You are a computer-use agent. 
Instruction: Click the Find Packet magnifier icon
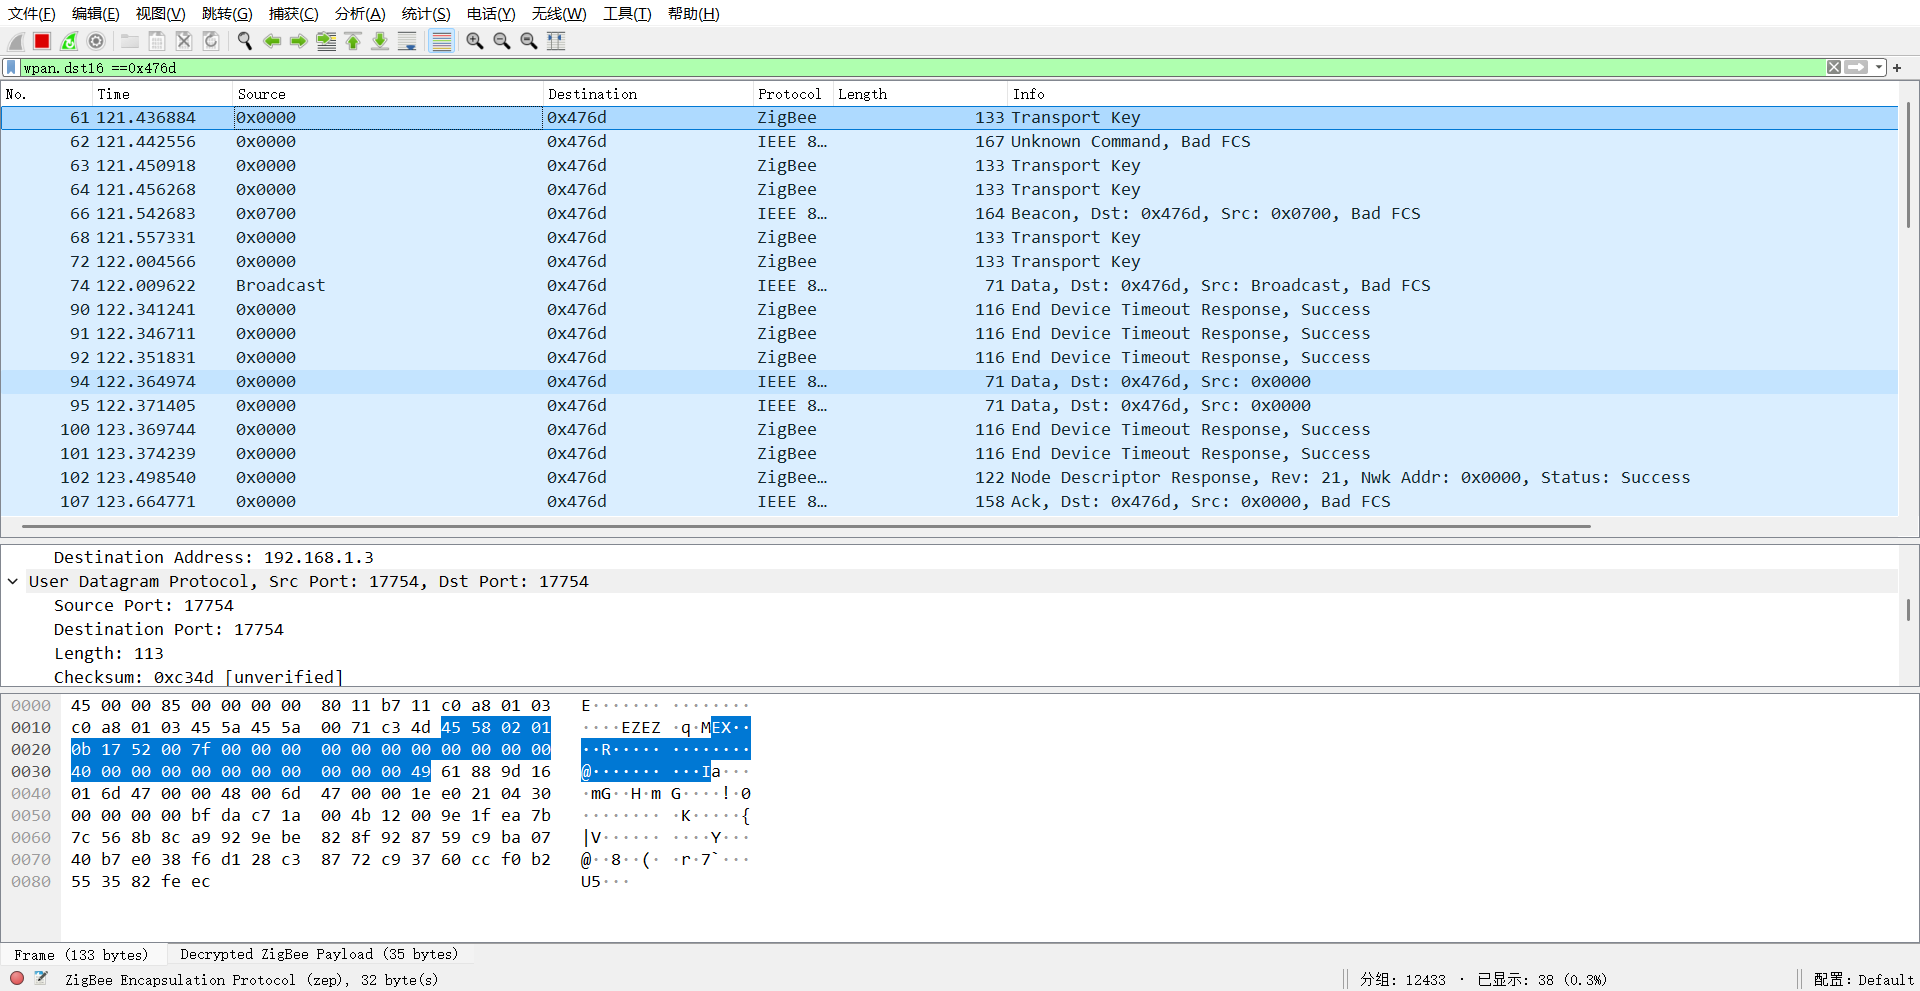pyautogui.click(x=244, y=41)
